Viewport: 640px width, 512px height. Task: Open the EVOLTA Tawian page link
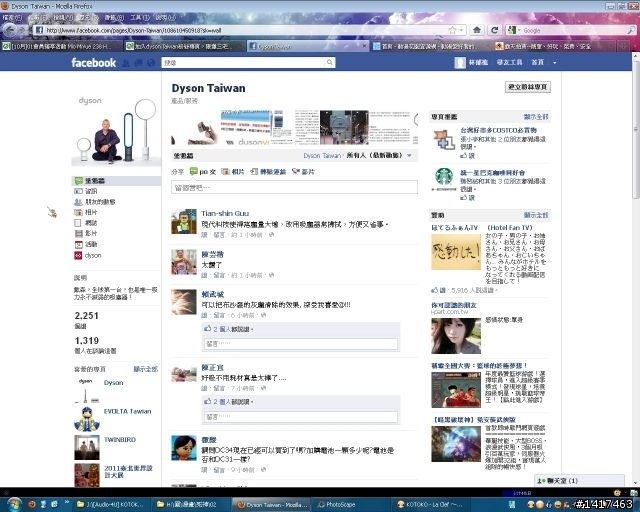pyautogui.click(x=127, y=411)
